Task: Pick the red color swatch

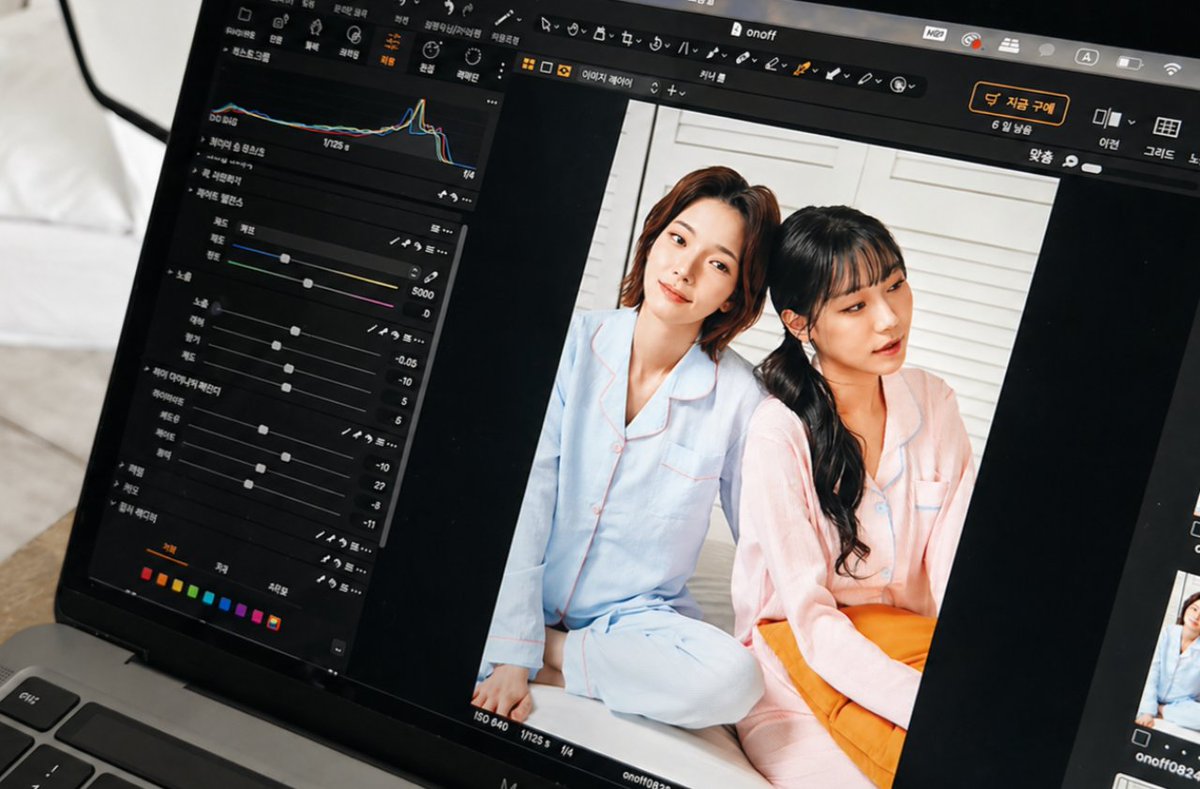Action: coord(146,573)
